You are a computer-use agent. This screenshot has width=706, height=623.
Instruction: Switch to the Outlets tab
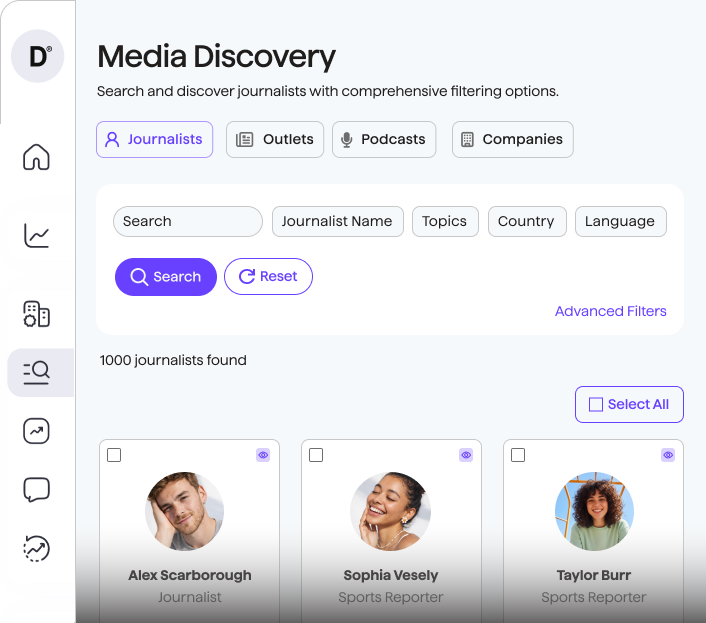(x=275, y=140)
